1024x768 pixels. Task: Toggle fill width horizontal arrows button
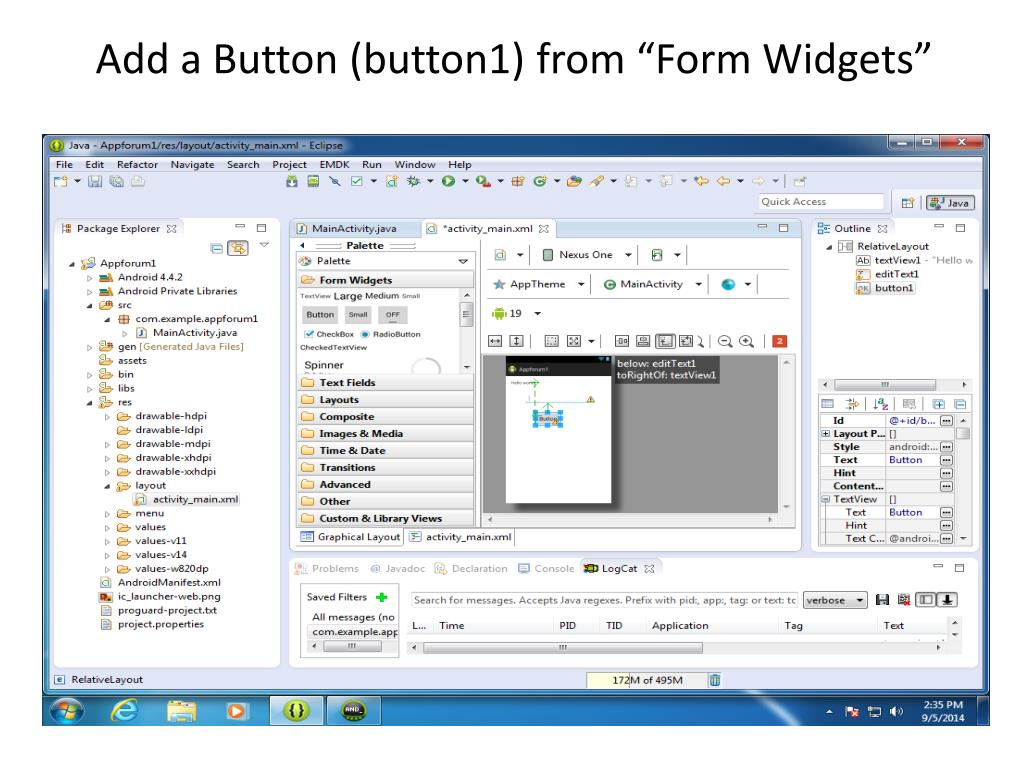click(x=495, y=341)
